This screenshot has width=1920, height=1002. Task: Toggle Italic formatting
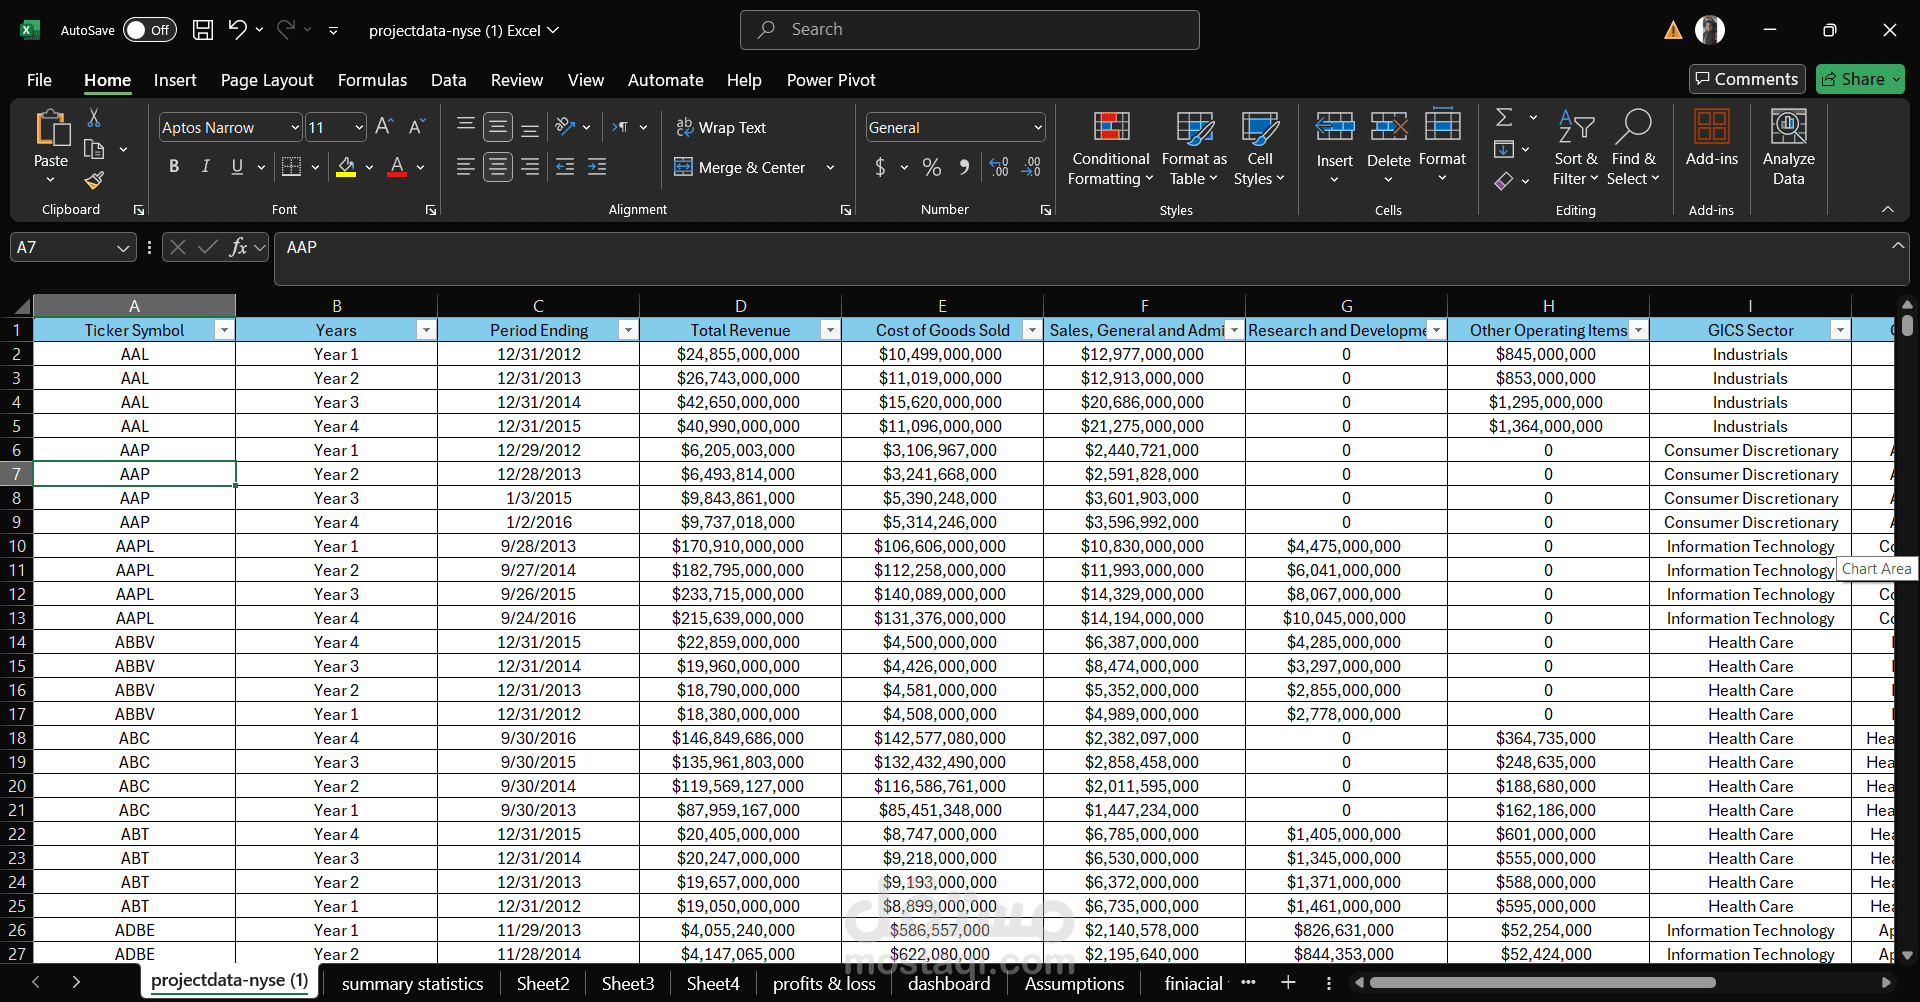pos(206,167)
